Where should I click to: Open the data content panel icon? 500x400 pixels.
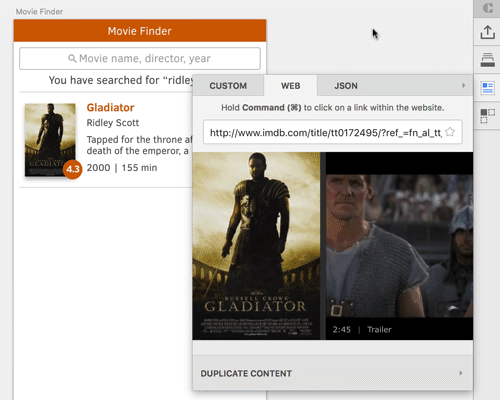(487, 88)
